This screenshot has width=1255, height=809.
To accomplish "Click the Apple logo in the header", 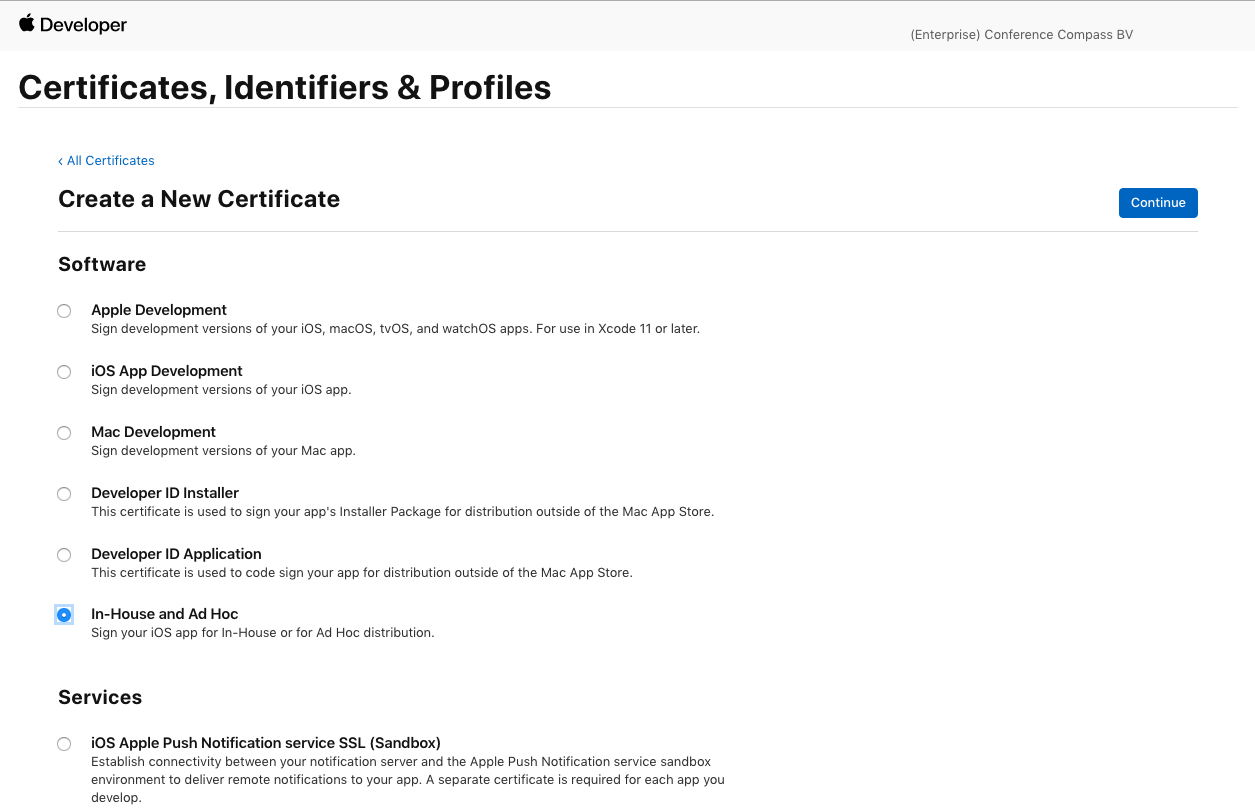I will pyautogui.click(x=27, y=24).
